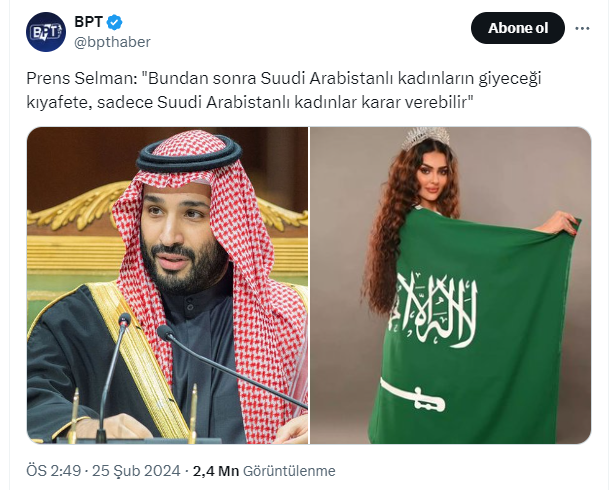The image size is (612, 490).
Task: Click the white Arabic calligraphy on the flag
Action: pos(435,310)
